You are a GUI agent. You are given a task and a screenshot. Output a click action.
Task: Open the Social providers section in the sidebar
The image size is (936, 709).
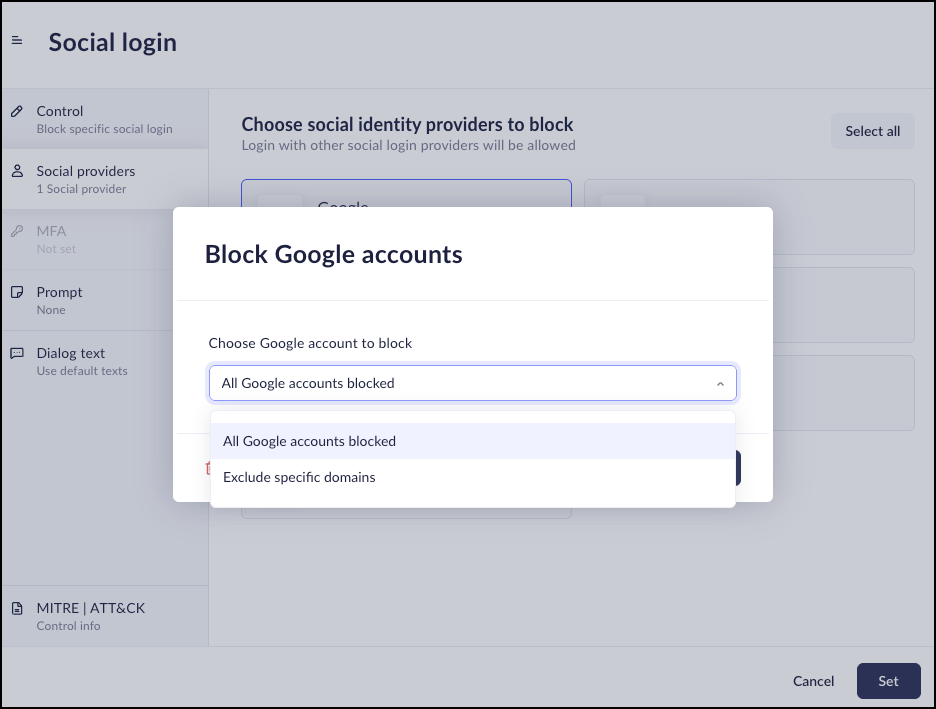click(x=104, y=179)
